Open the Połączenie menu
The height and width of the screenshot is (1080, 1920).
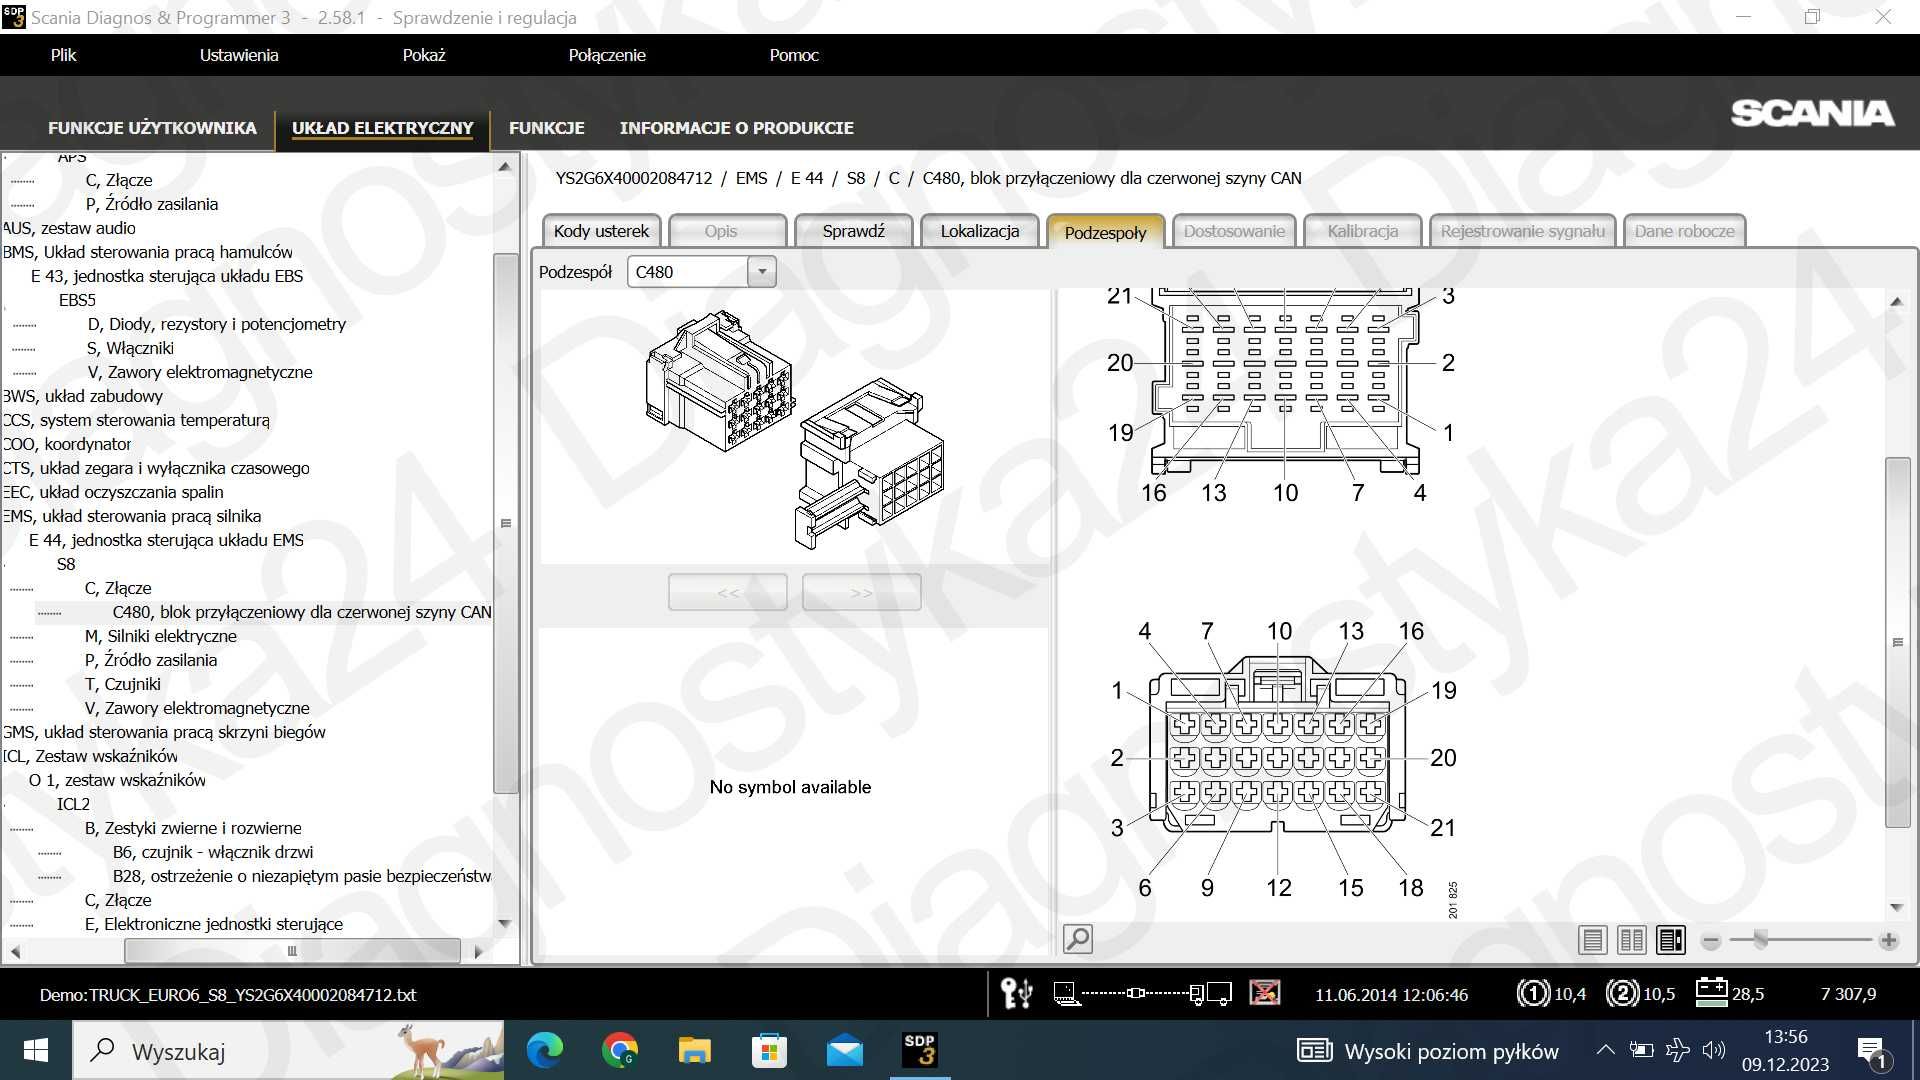coord(607,55)
